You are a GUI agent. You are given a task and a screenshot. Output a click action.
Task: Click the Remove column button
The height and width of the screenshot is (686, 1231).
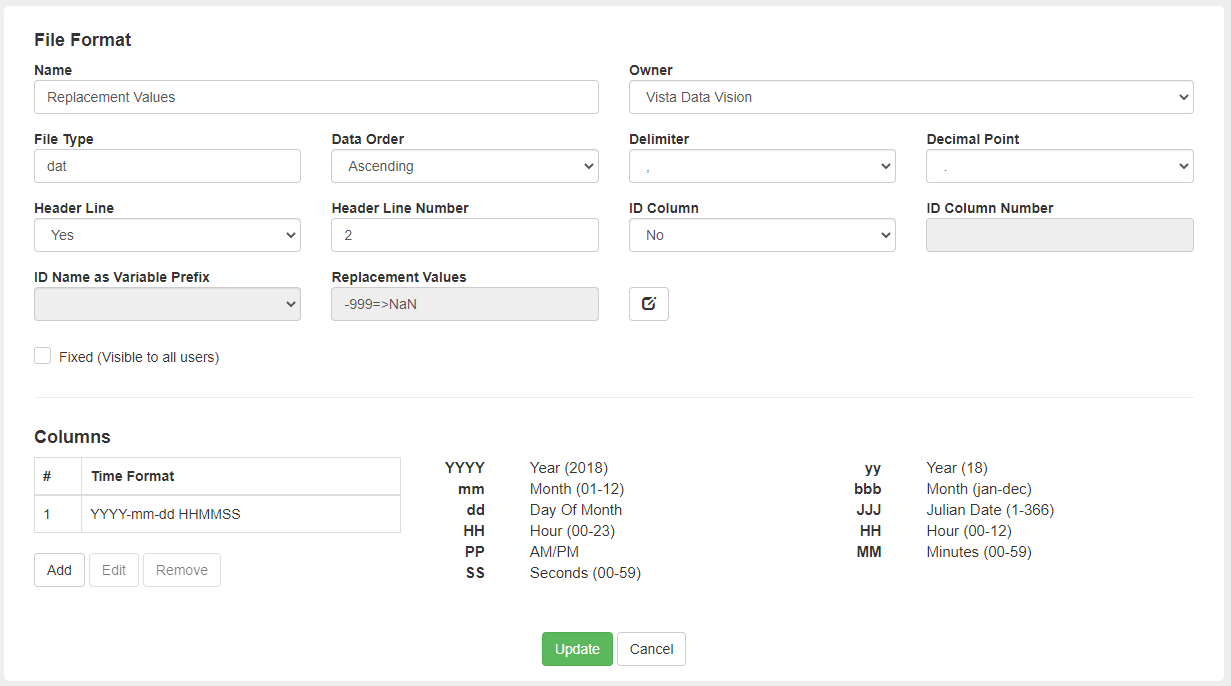coord(182,570)
